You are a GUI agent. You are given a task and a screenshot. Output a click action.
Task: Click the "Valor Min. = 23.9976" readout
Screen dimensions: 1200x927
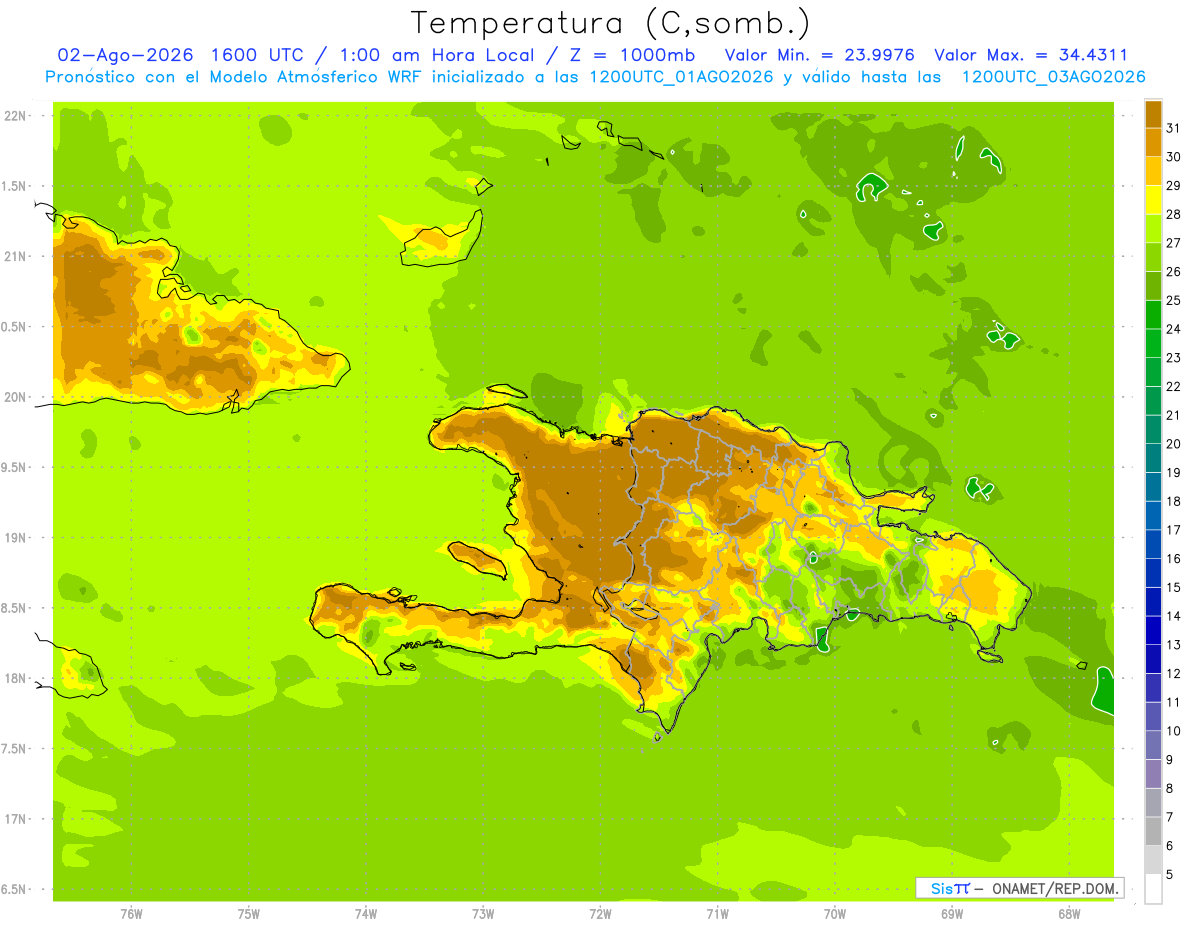819,55
